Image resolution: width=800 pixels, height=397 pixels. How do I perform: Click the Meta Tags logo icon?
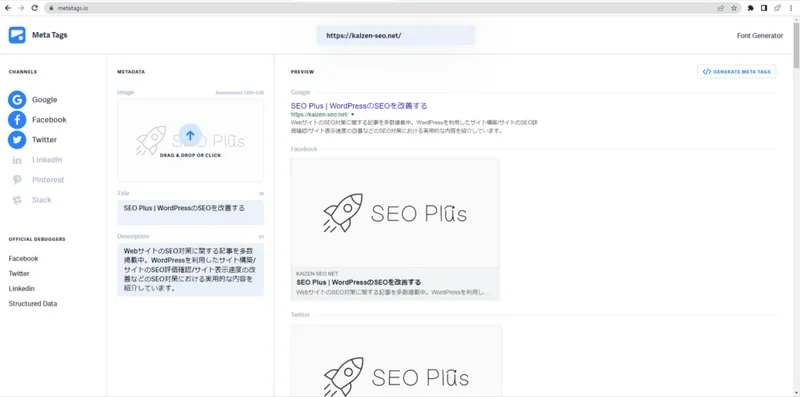tap(17, 35)
